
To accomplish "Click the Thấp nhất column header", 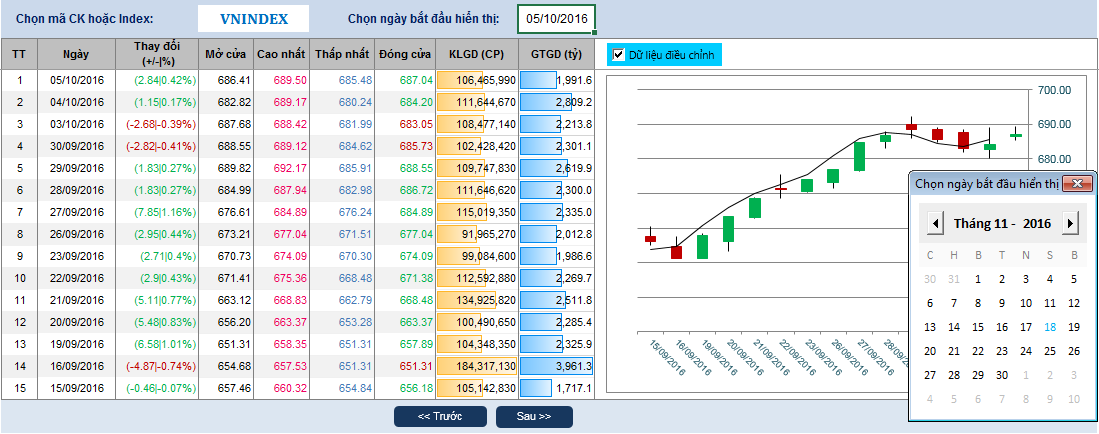I will [x=343, y=54].
